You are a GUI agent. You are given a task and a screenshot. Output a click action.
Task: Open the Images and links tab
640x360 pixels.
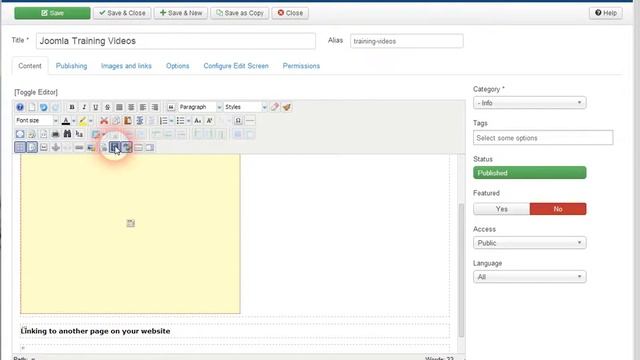[x=126, y=66]
